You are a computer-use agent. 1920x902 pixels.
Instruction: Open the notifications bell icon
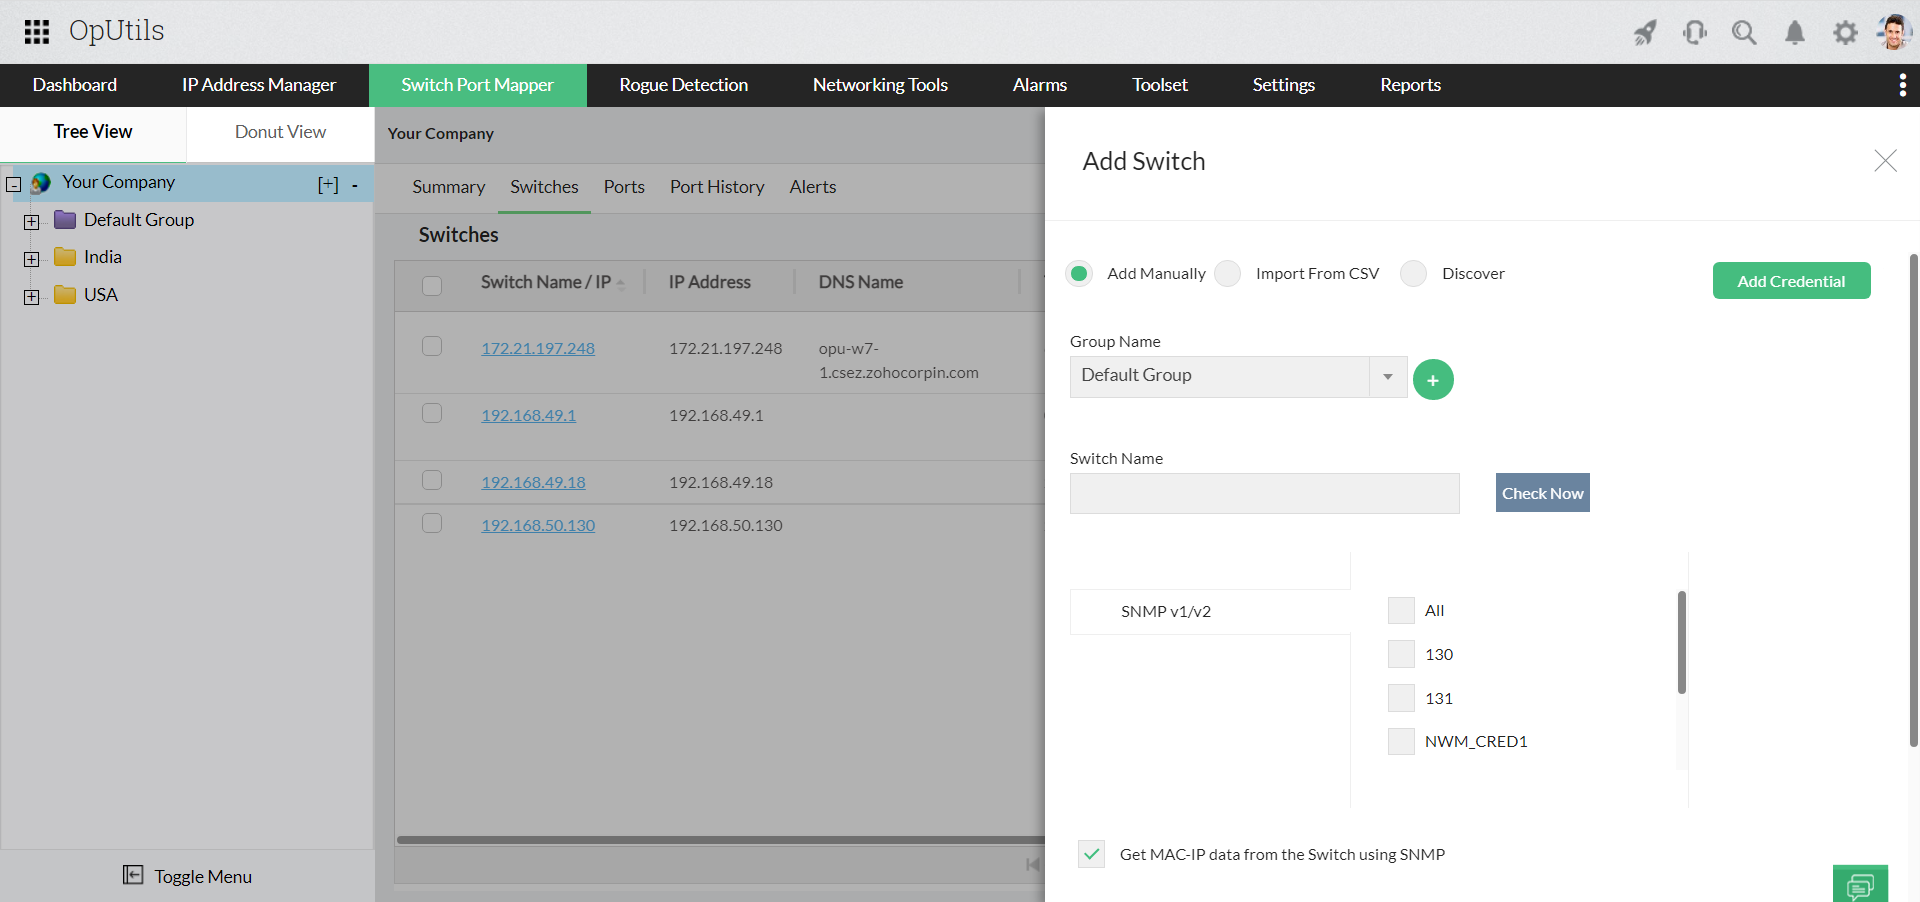click(x=1795, y=33)
